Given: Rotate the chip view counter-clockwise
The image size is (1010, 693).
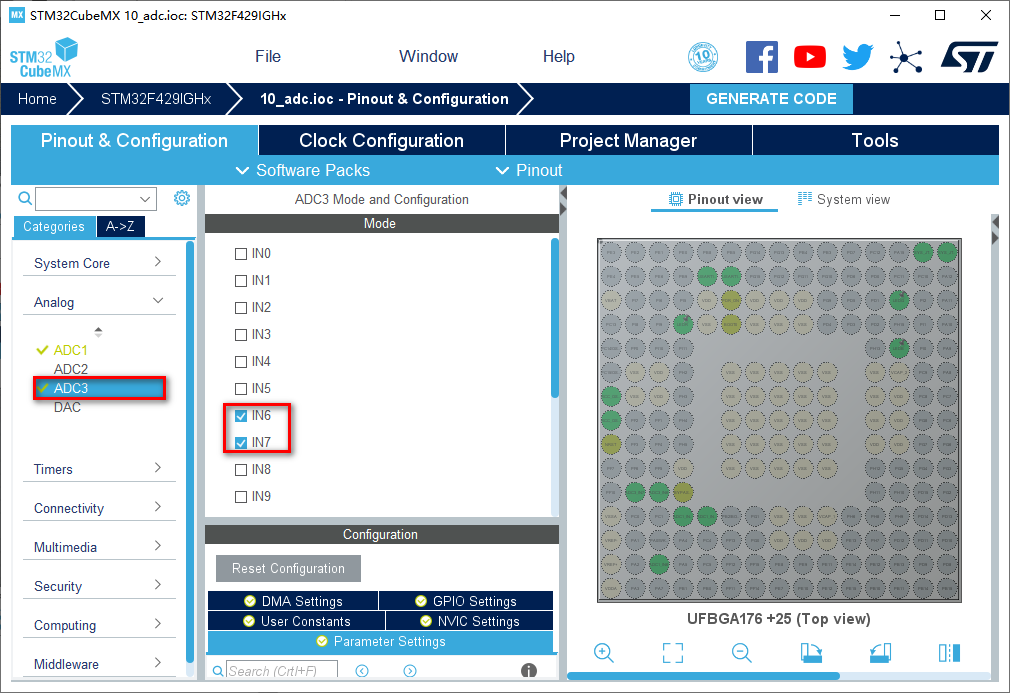Looking at the screenshot, I should coord(880,653).
